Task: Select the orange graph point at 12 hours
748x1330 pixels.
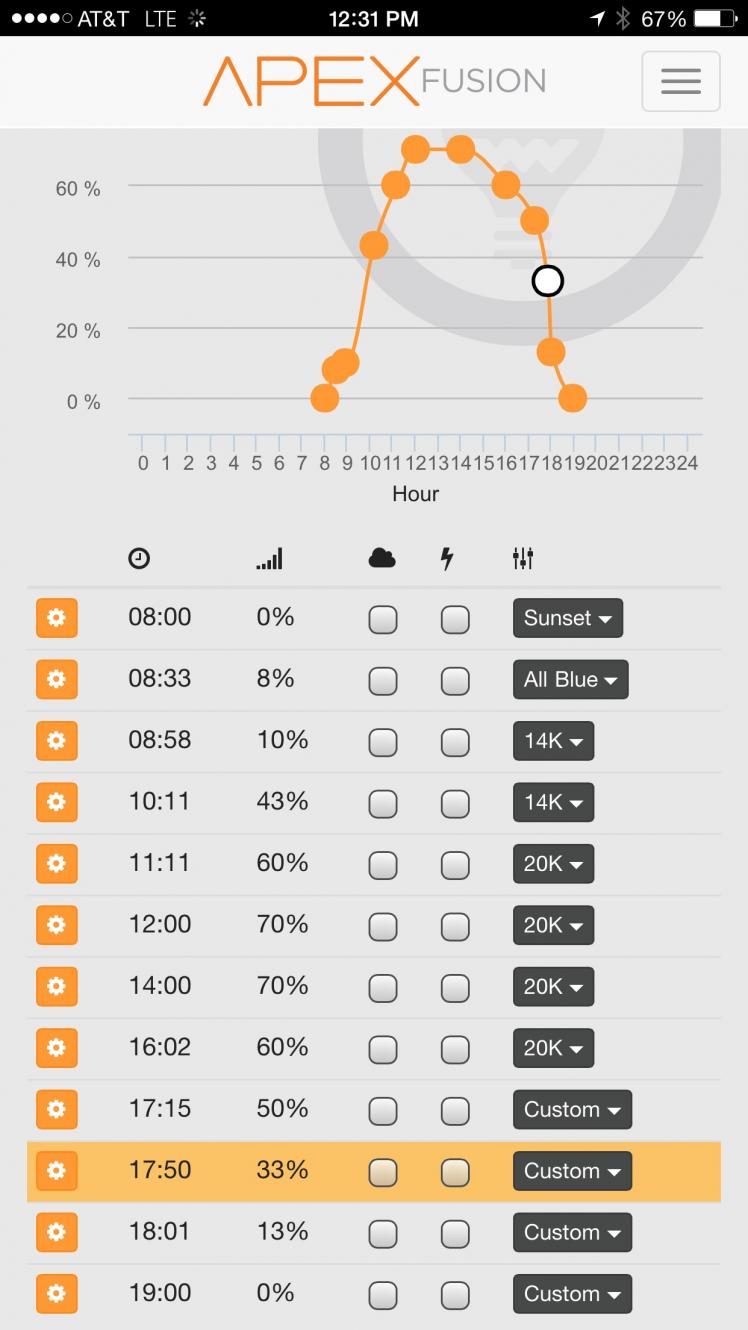Action: coord(416,150)
